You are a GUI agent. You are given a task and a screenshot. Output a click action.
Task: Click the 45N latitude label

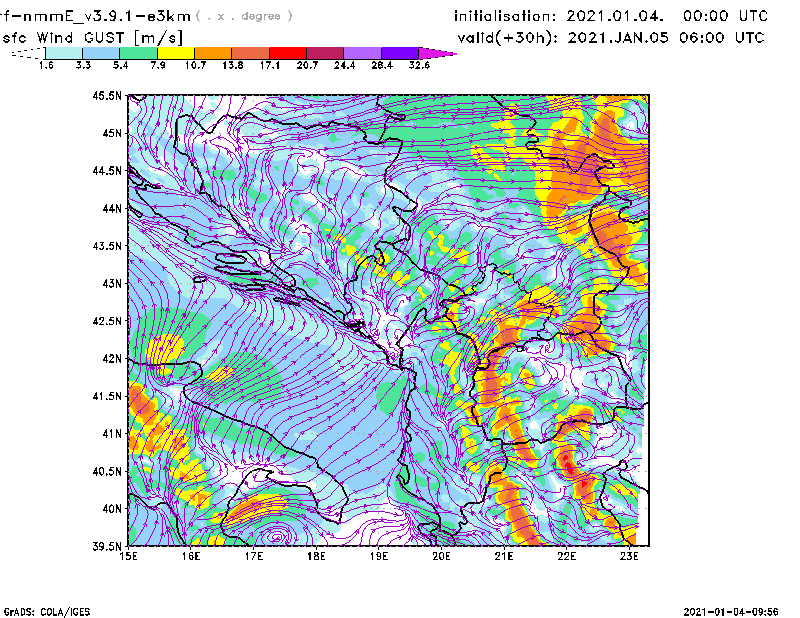tap(112, 133)
